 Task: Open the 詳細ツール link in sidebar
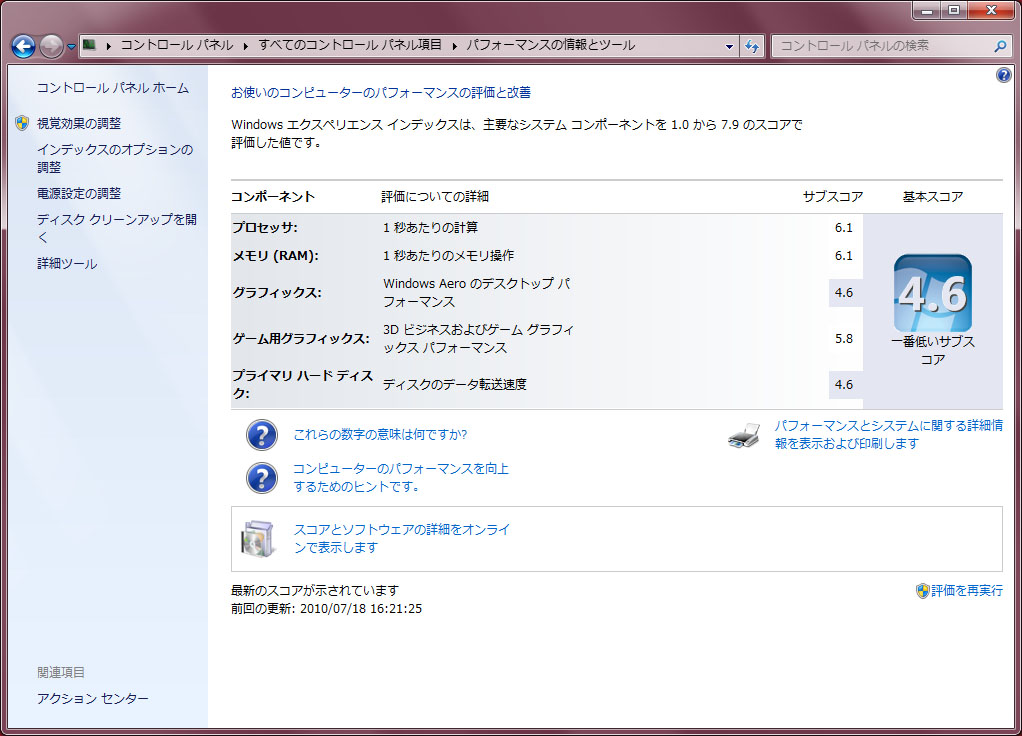pyautogui.click(x=67, y=263)
